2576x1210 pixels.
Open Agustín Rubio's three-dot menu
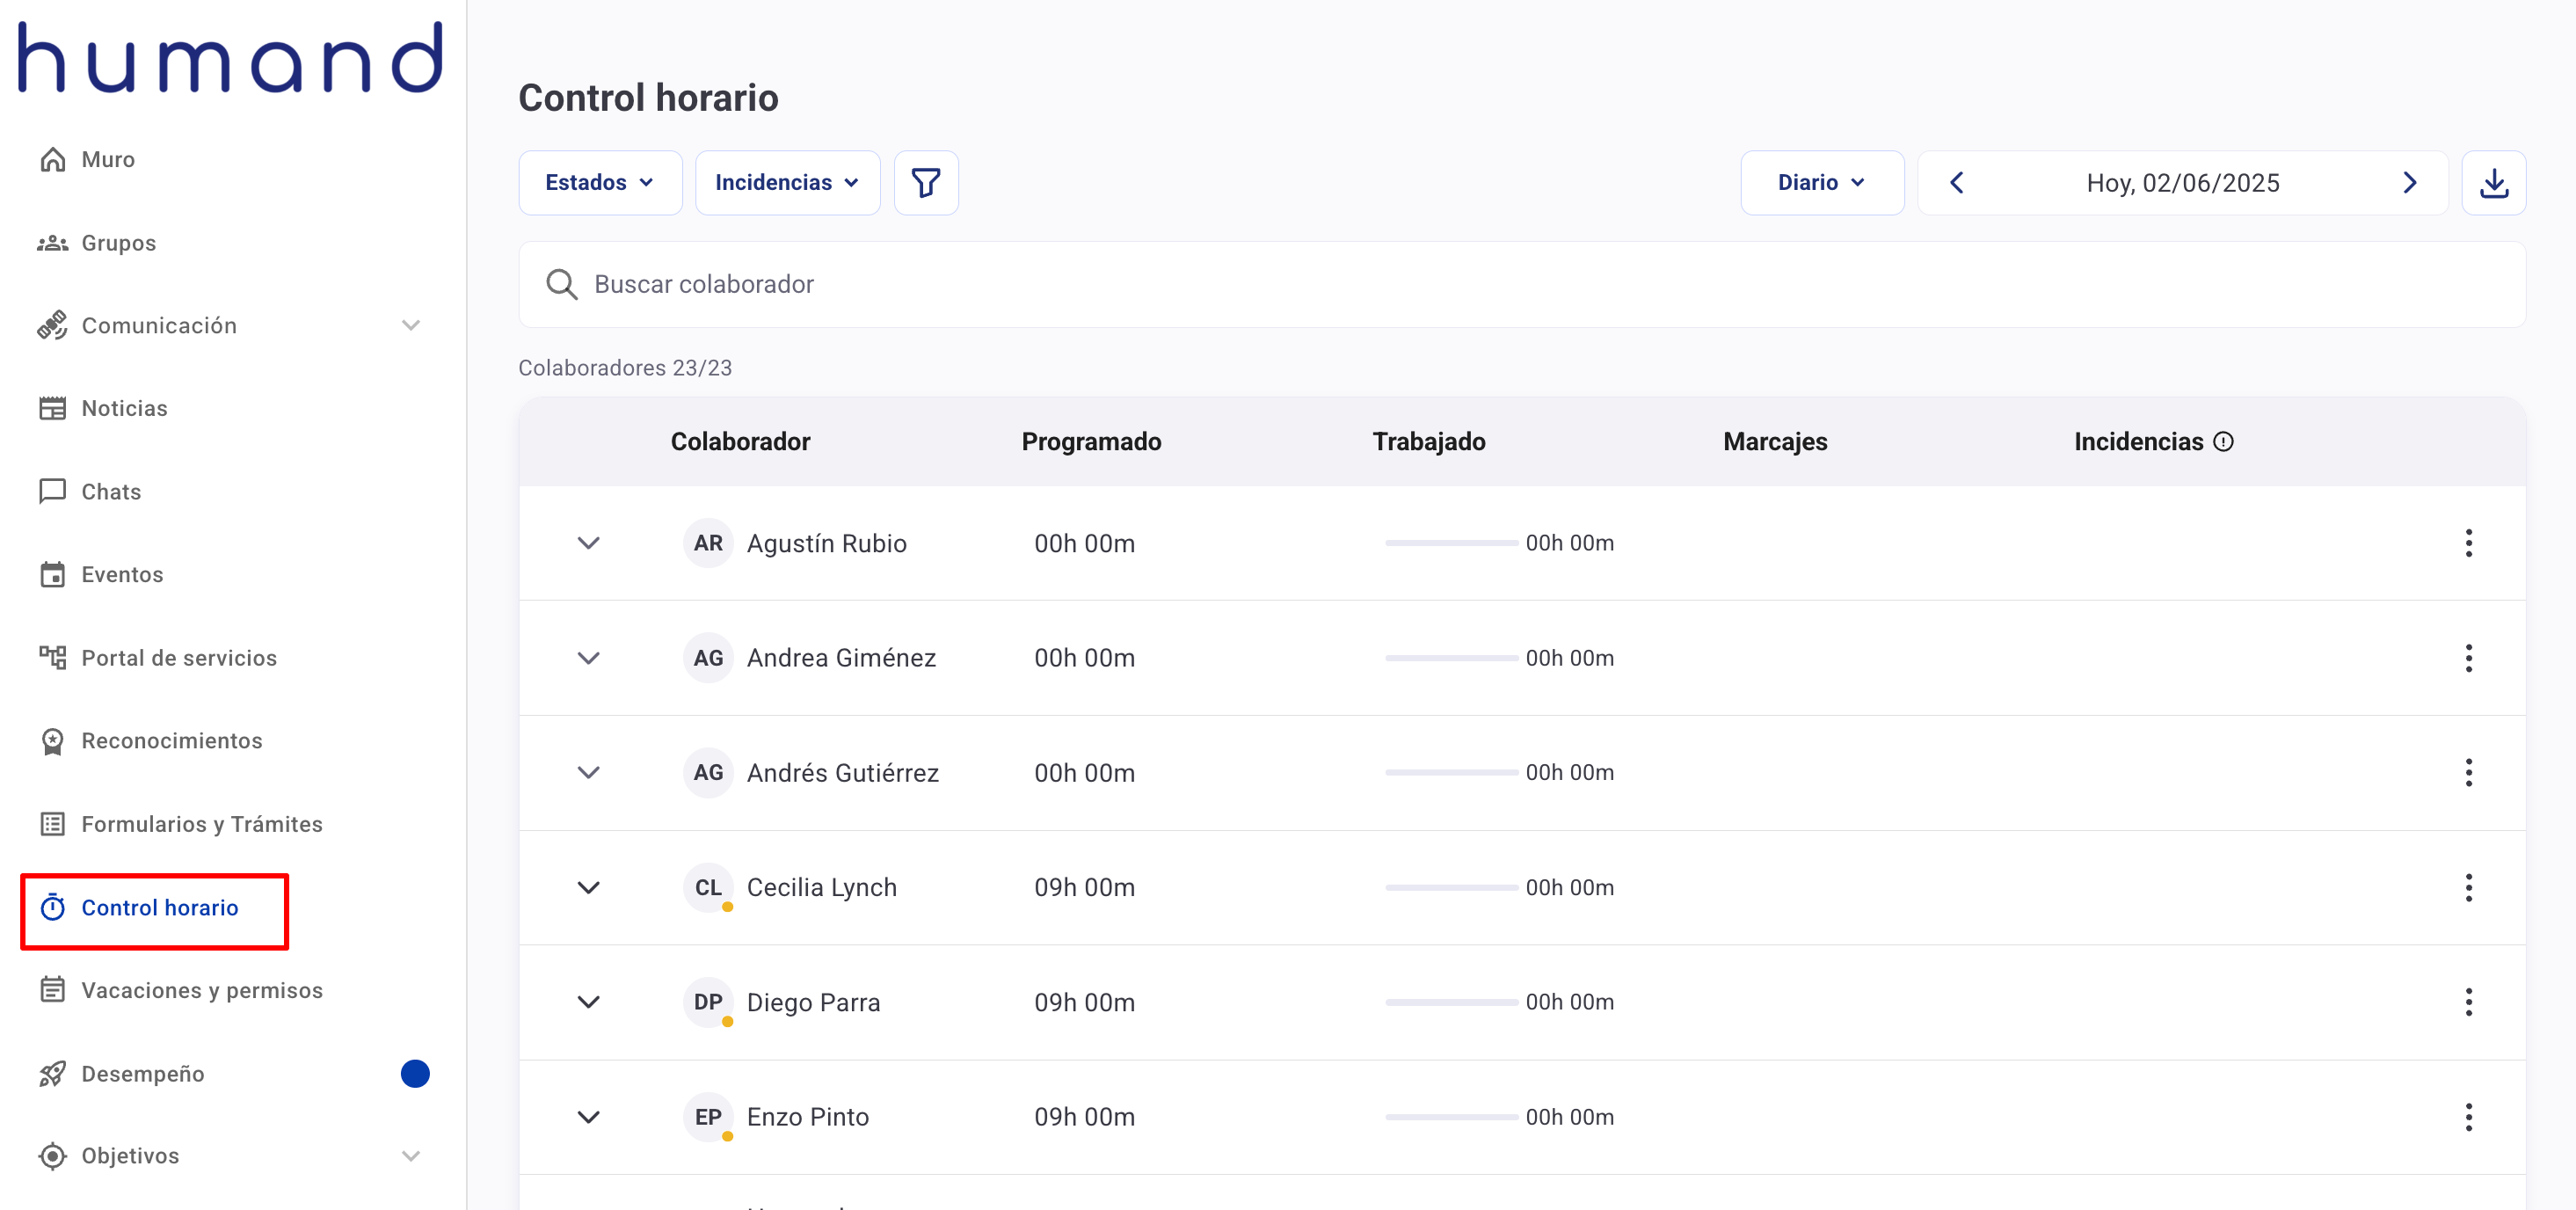pyautogui.click(x=2469, y=543)
